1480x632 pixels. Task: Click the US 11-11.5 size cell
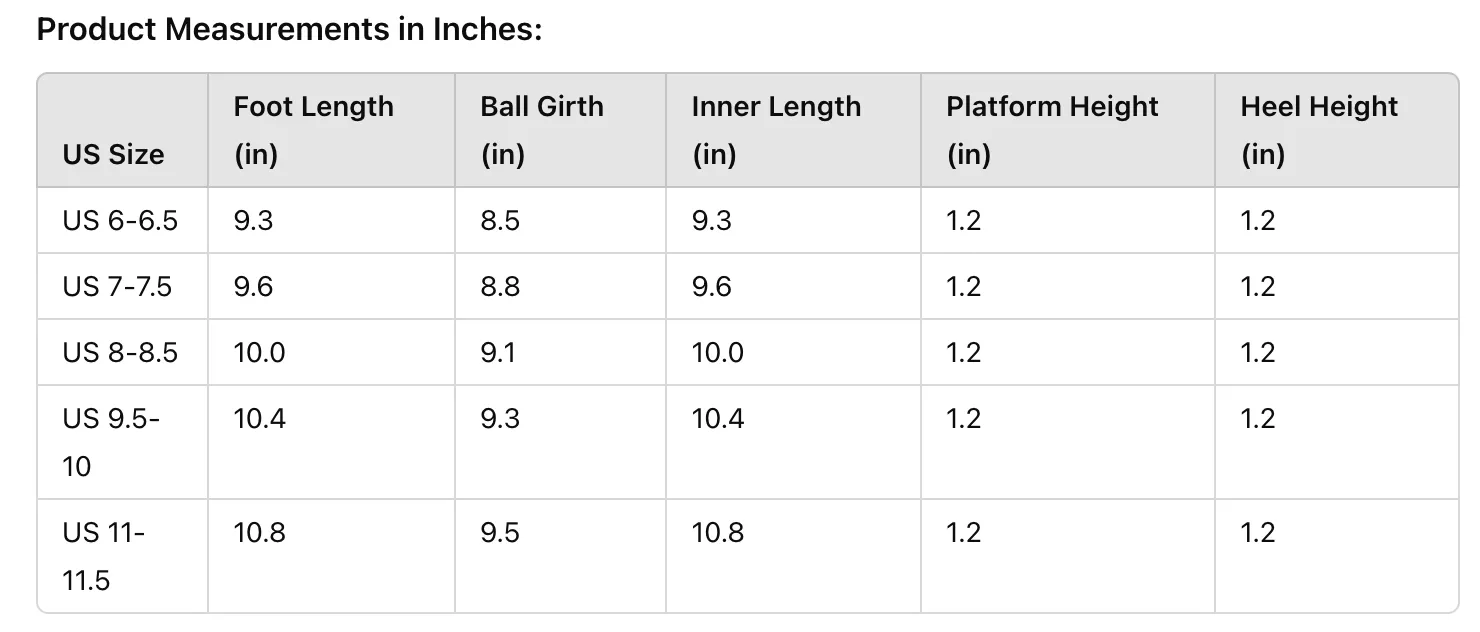click(104, 556)
